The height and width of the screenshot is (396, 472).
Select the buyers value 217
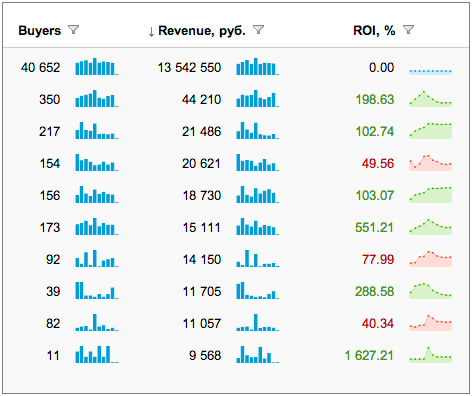(x=50, y=131)
